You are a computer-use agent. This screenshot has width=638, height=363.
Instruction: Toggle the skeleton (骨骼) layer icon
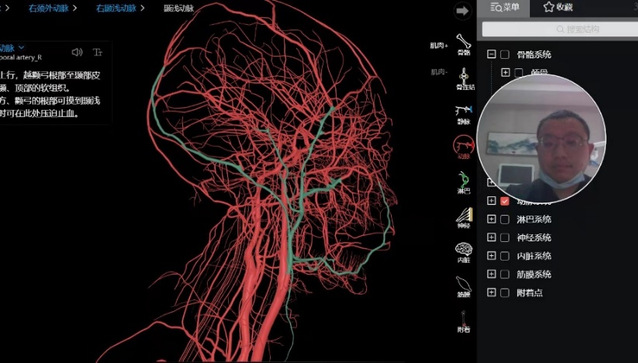(463, 44)
